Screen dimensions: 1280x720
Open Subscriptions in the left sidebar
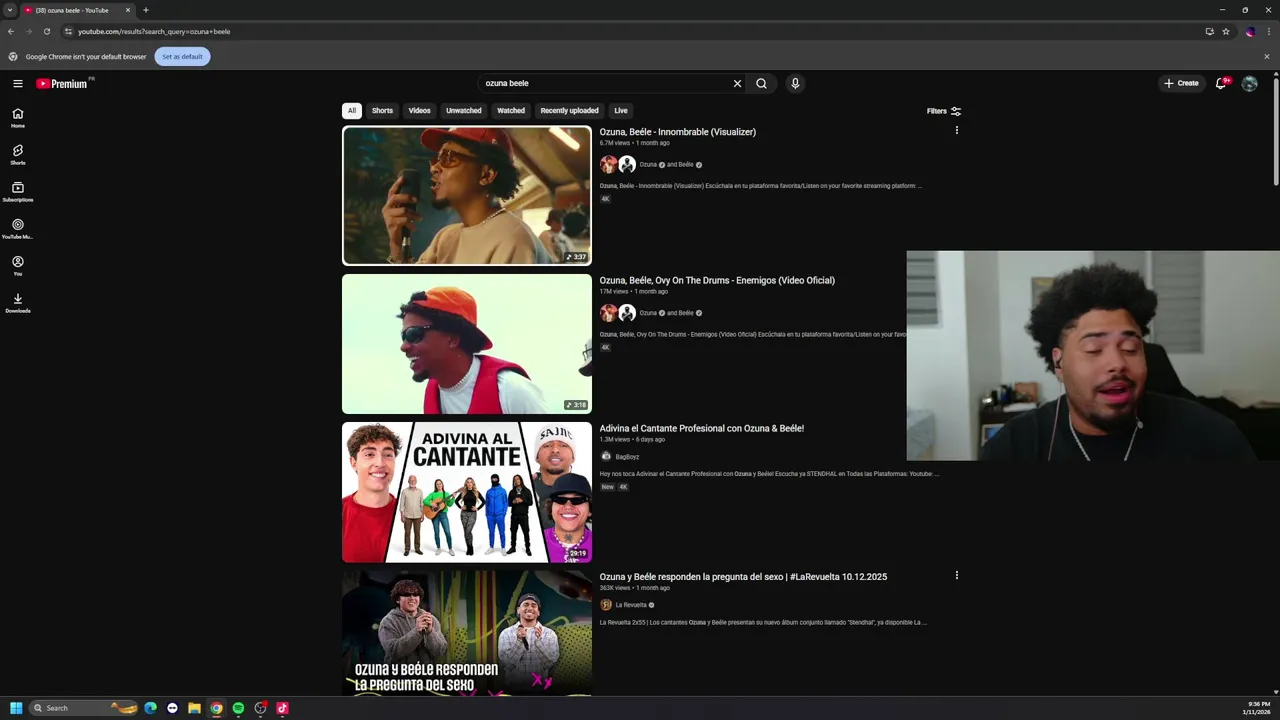pos(18,192)
